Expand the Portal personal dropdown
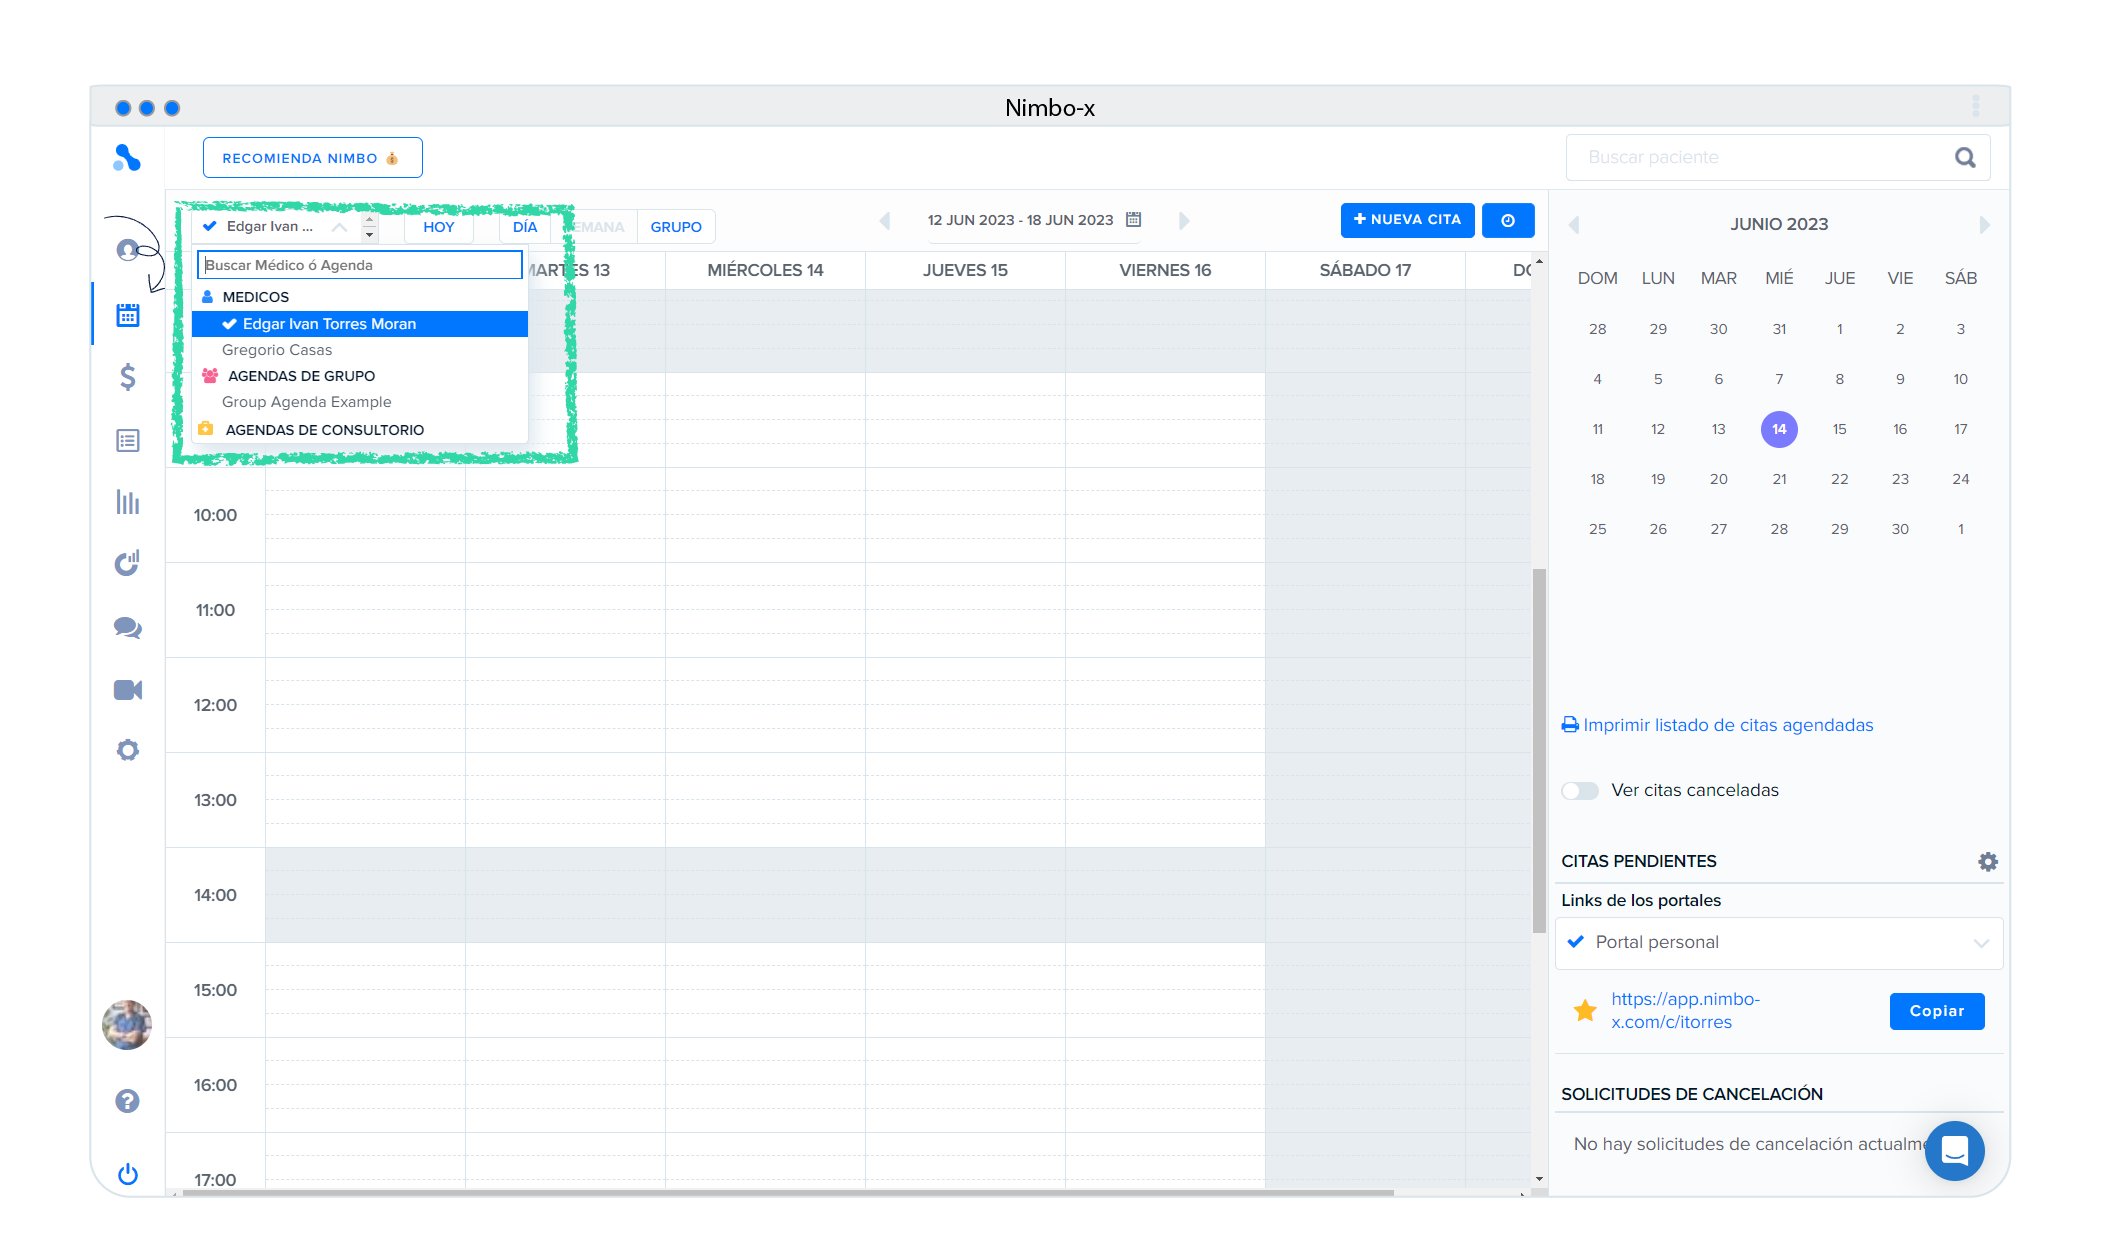 click(1779, 942)
